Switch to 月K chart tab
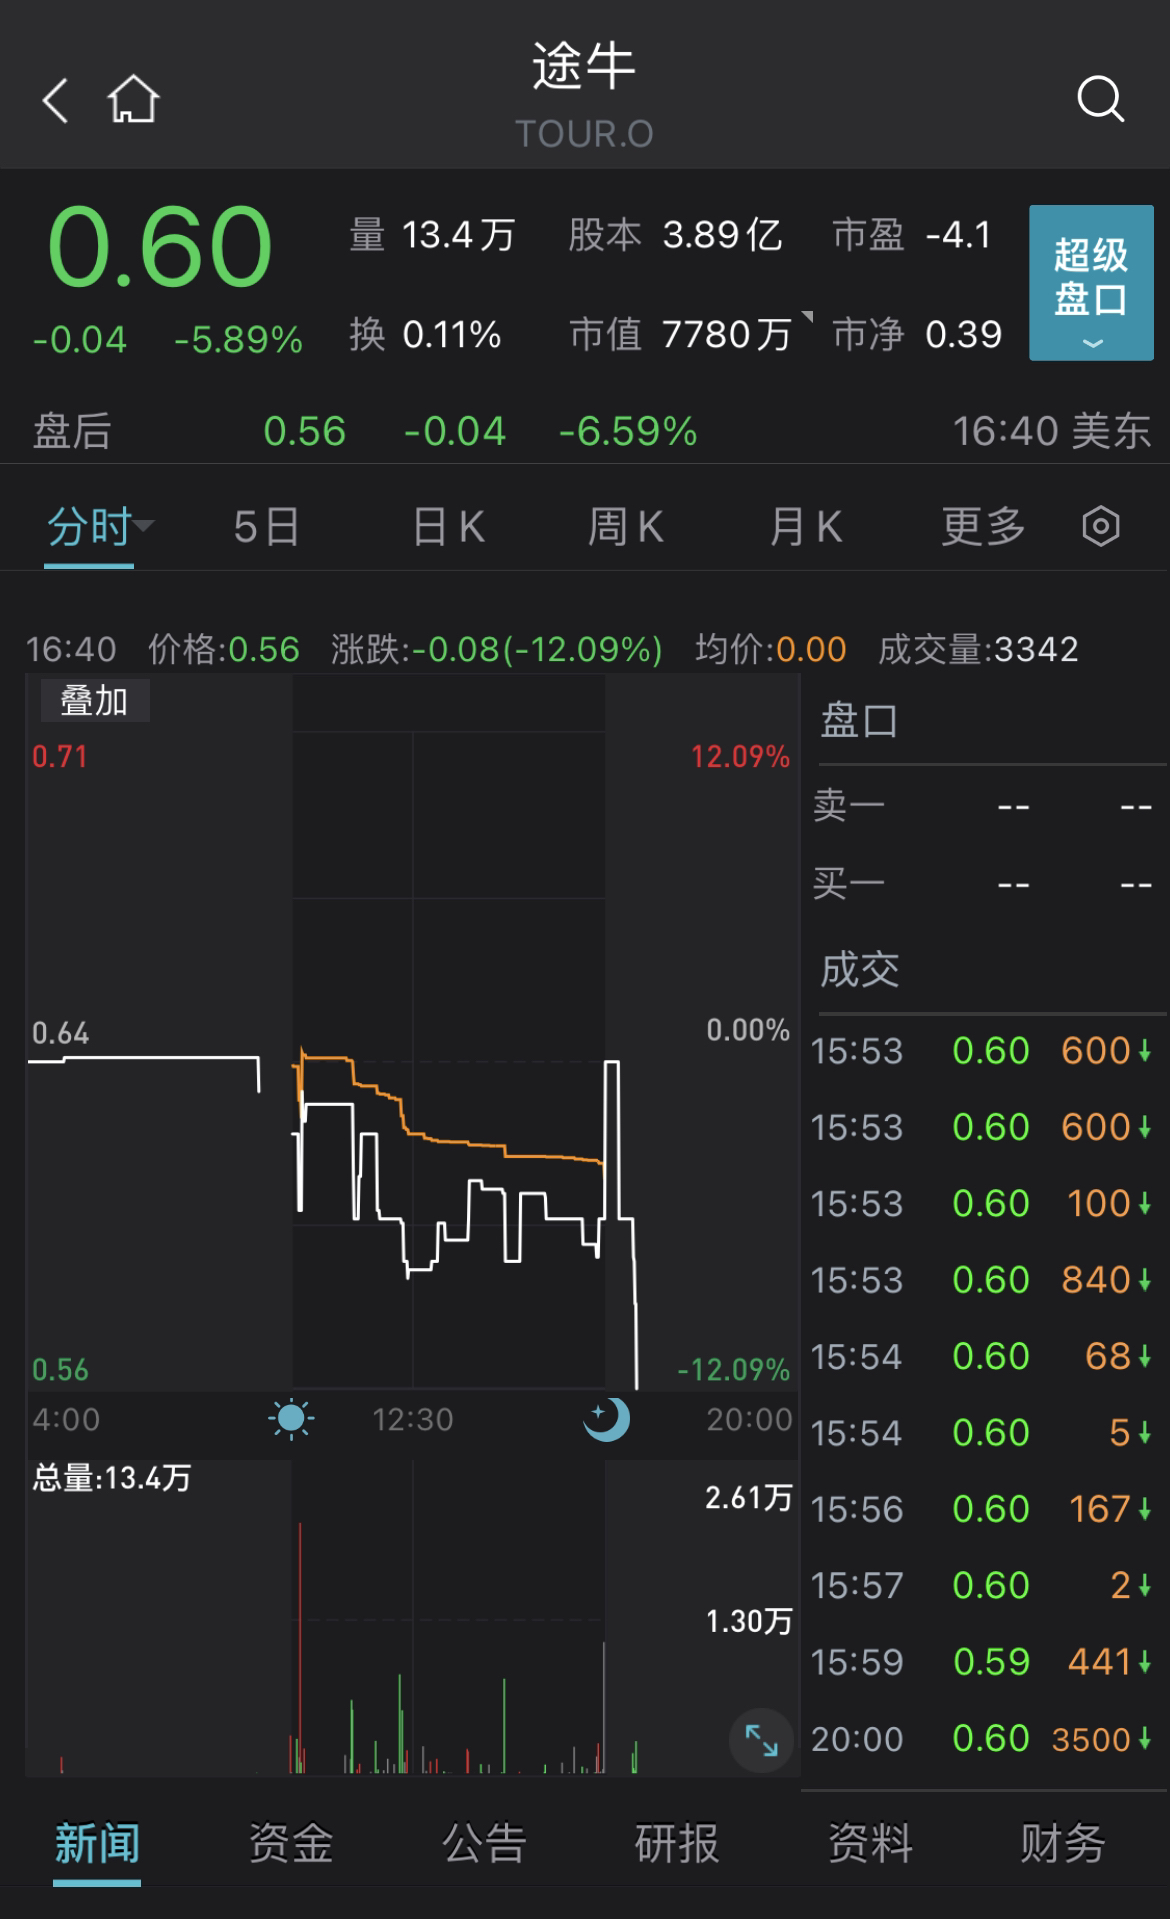 tap(806, 526)
